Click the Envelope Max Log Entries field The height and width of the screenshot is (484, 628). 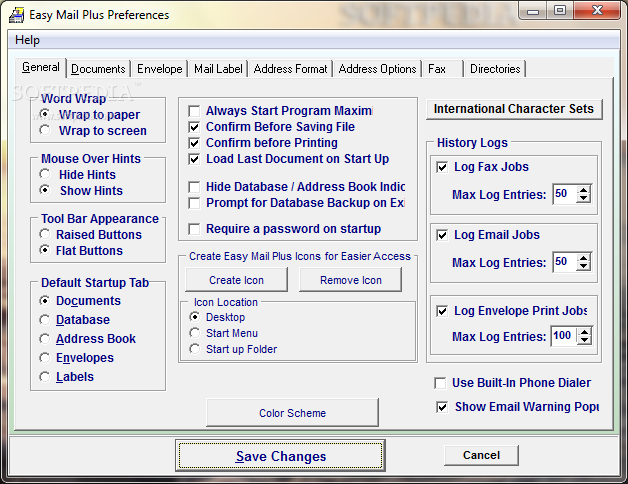pos(564,336)
